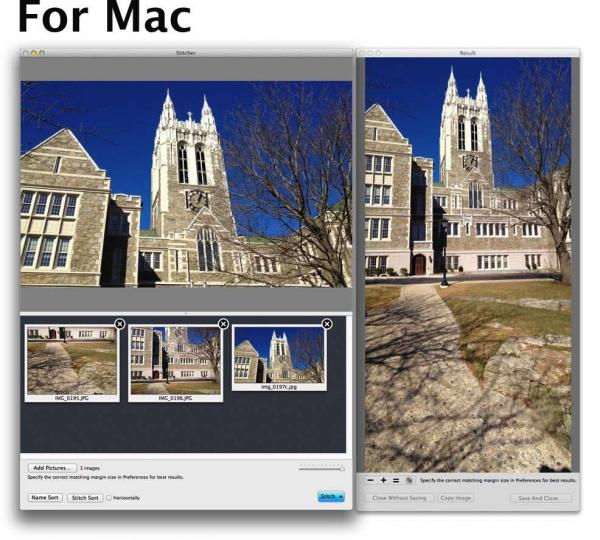The image size is (600, 540).
Task: Click the matching margin hint text in Stitcher
Action: 105,477
